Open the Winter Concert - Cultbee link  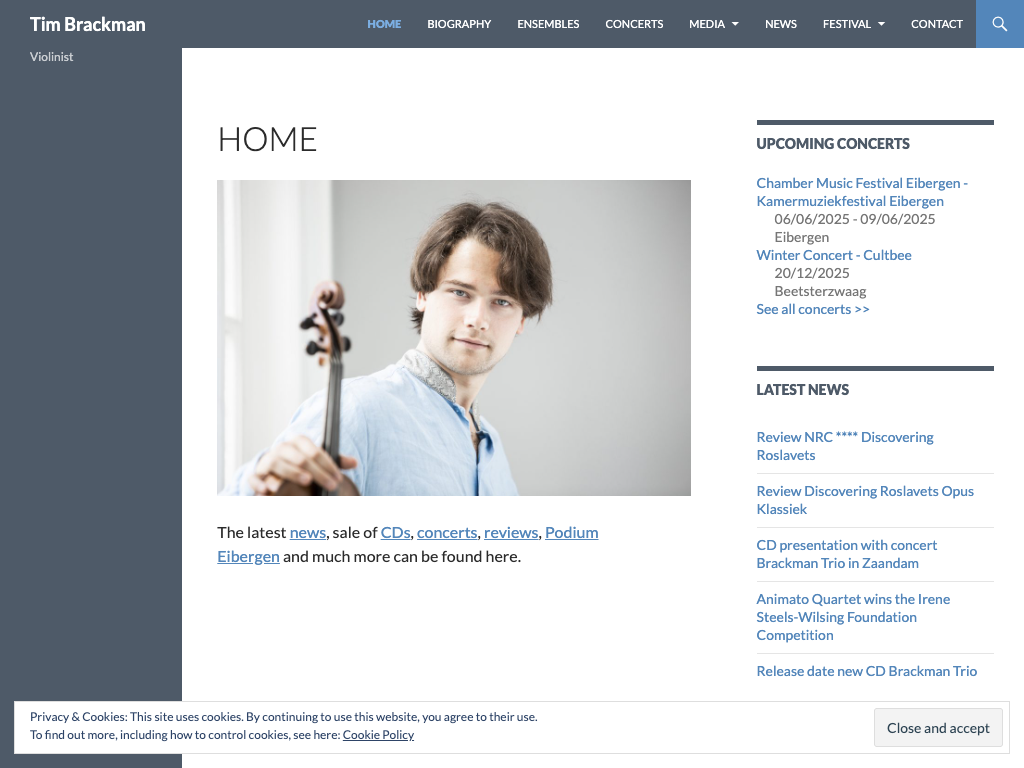click(834, 255)
